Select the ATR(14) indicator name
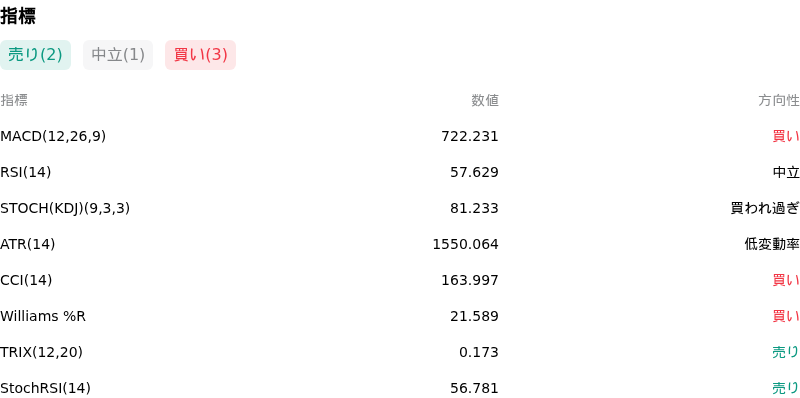 point(28,244)
